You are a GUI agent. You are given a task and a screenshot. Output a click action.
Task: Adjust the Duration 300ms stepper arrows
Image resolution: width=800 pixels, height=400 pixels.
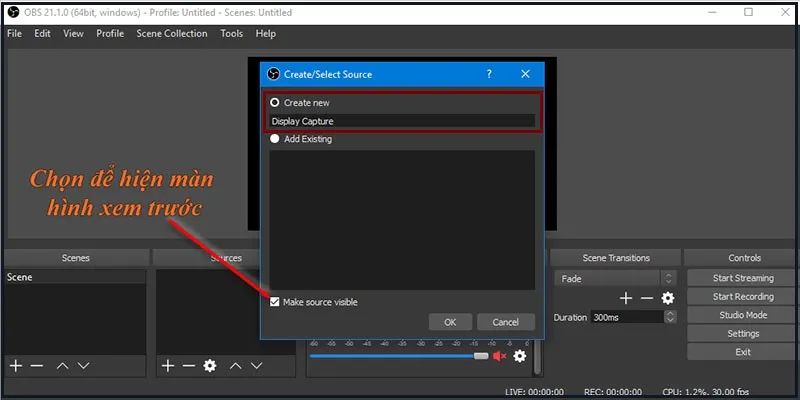click(x=670, y=317)
